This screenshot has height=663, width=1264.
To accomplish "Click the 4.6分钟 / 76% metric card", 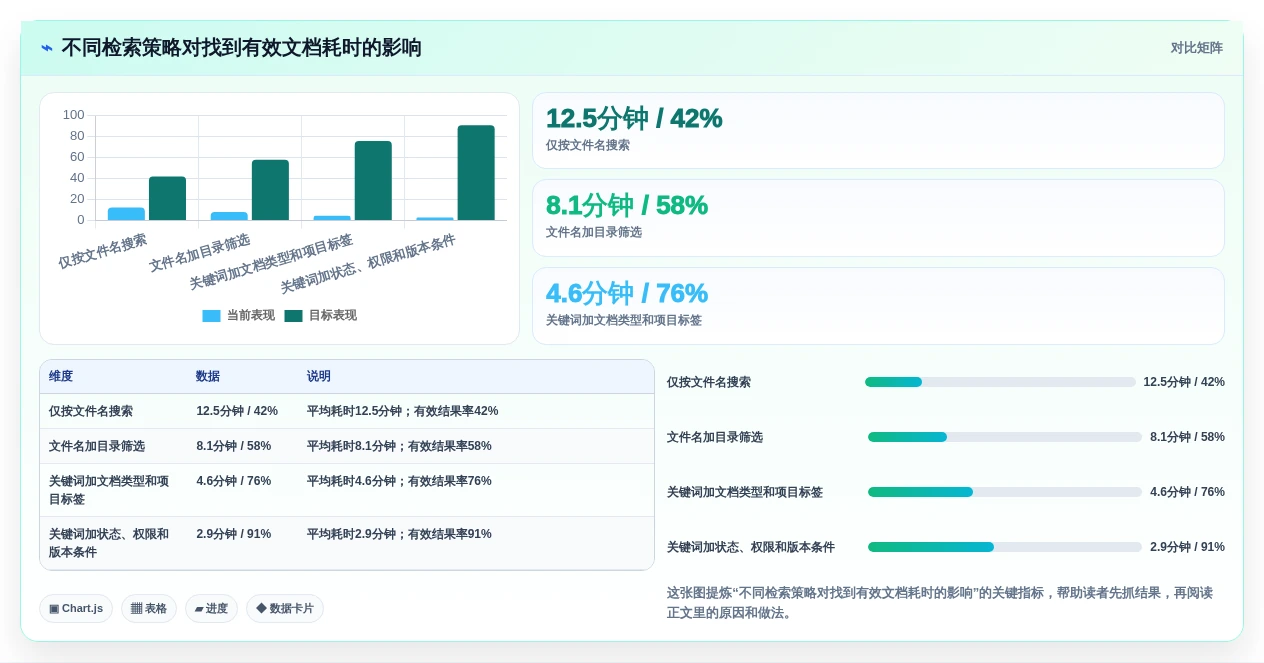I will pyautogui.click(x=878, y=306).
